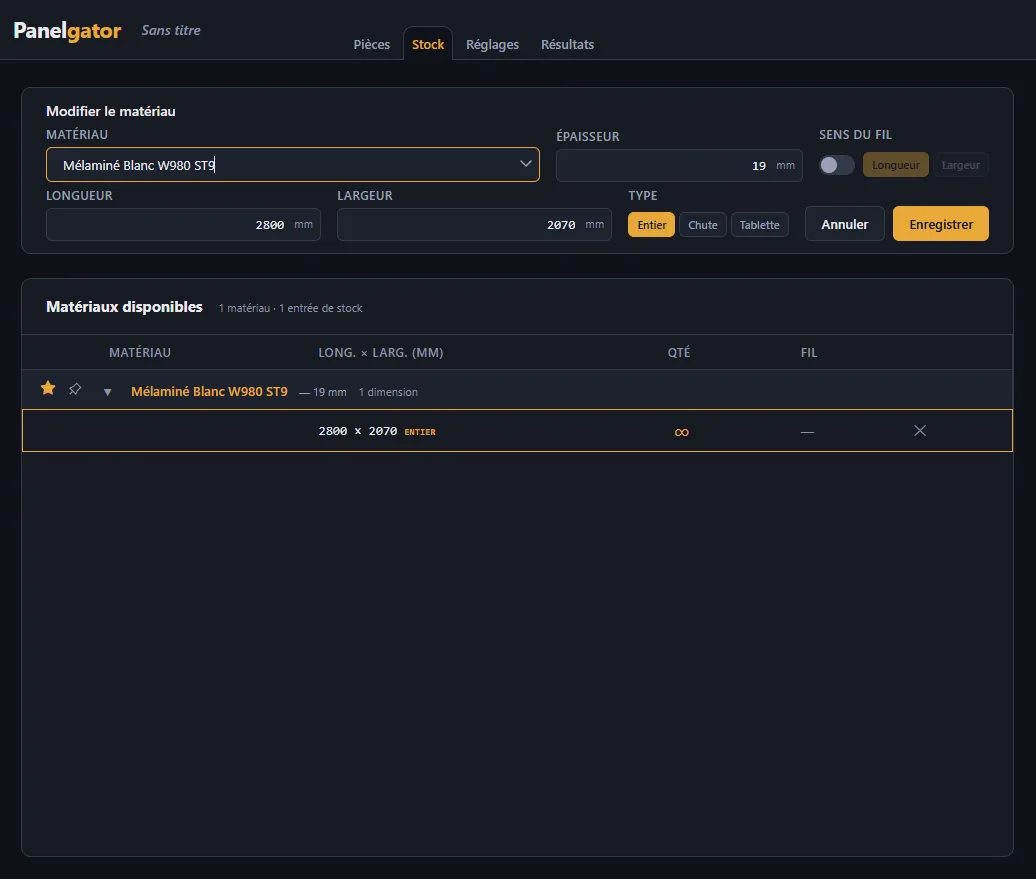Open the Réglages tab
Screen dimensions: 1036x879
(x=492, y=44)
